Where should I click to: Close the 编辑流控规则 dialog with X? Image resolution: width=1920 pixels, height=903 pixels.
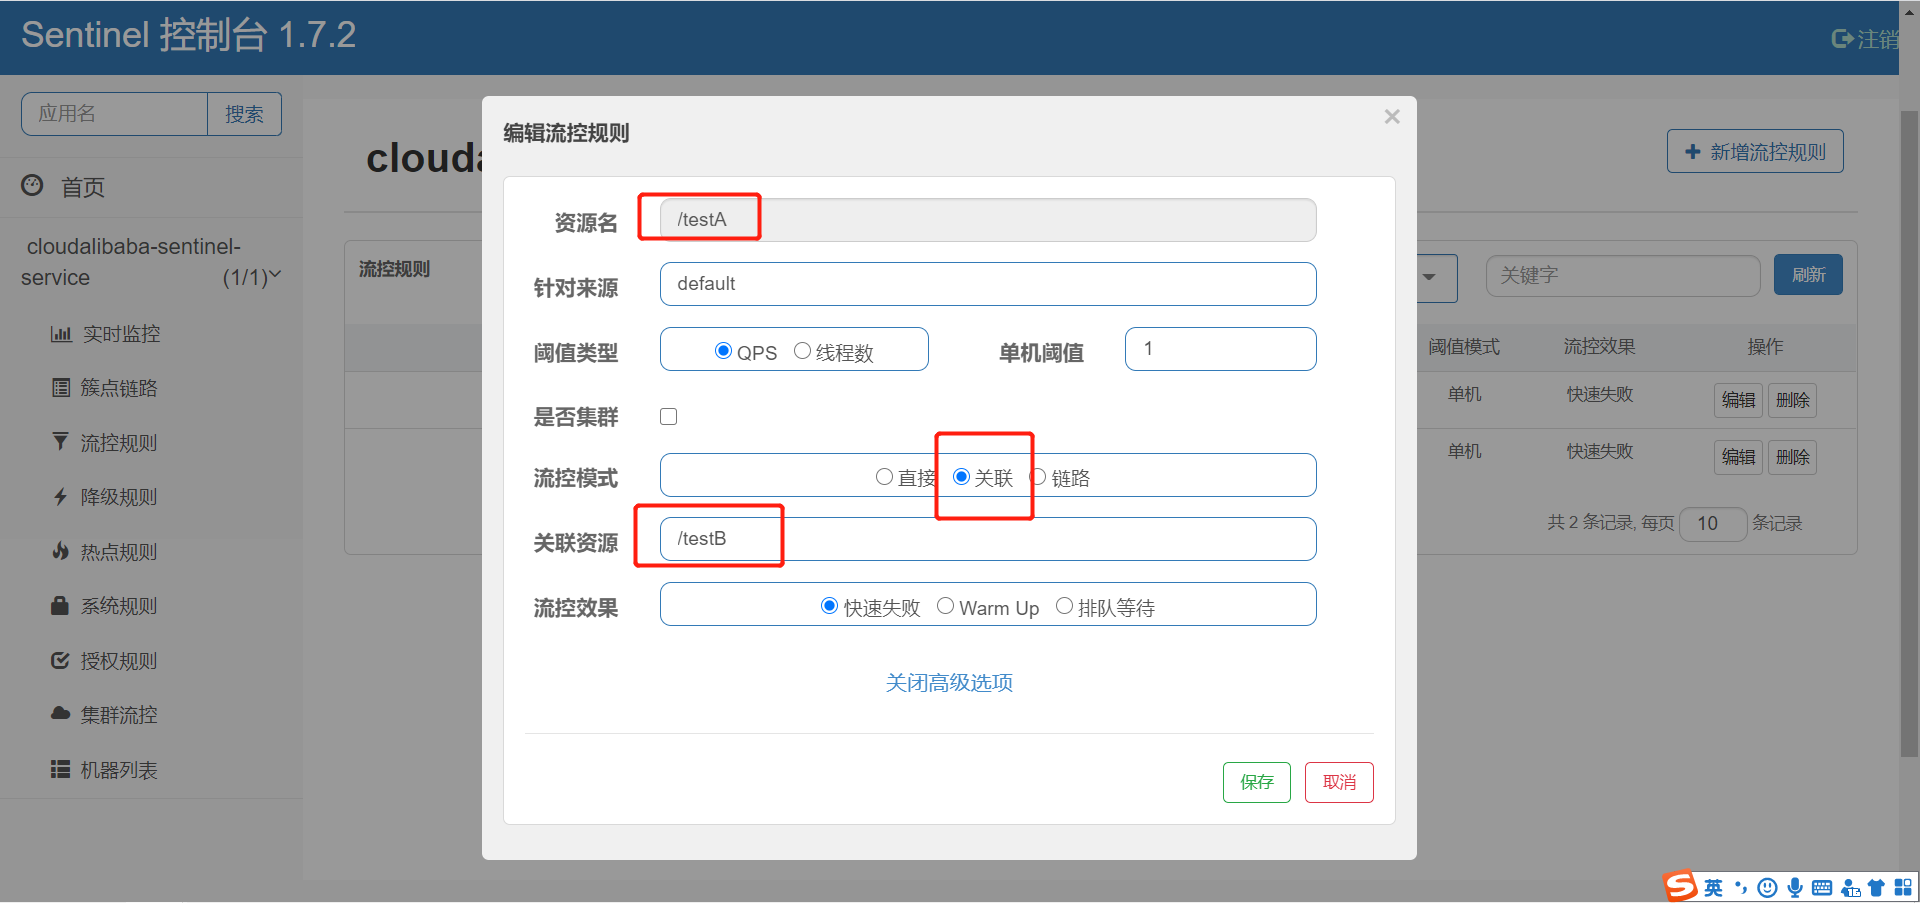1391,117
